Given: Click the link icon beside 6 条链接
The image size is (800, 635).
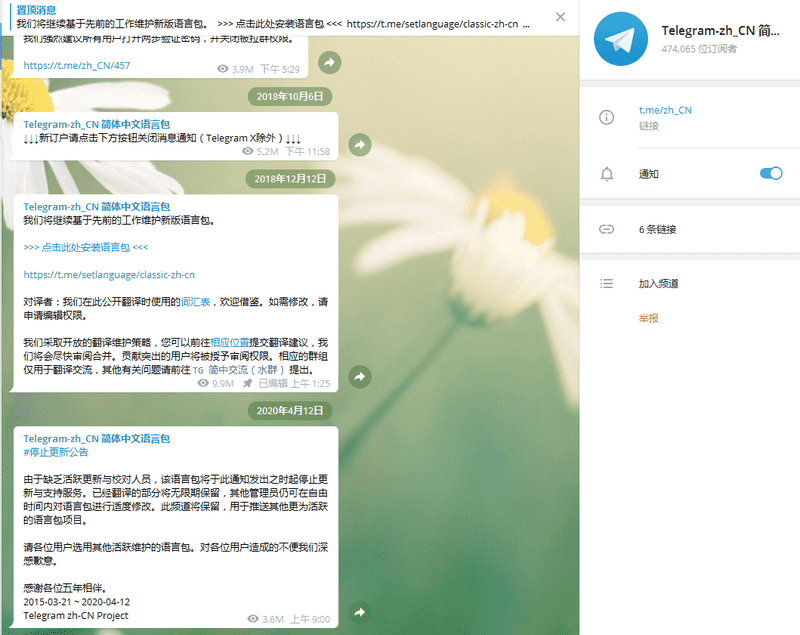Looking at the screenshot, I should pyautogui.click(x=607, y=229).
